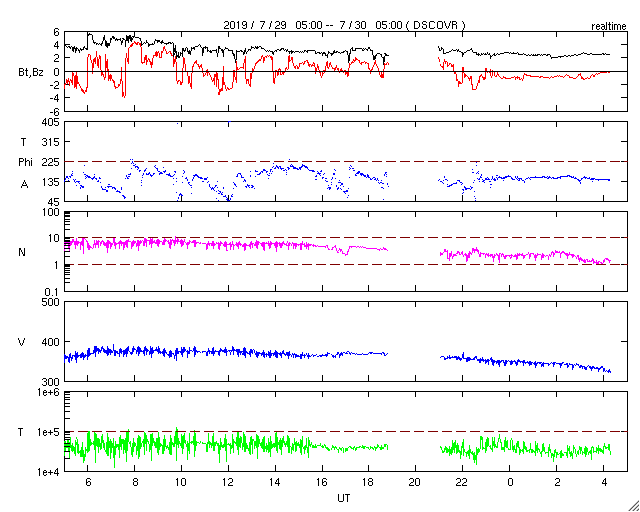This screenshot has height=512, width=640.
Task: Click the "A" label under Phi
Action: click(24, 185)
